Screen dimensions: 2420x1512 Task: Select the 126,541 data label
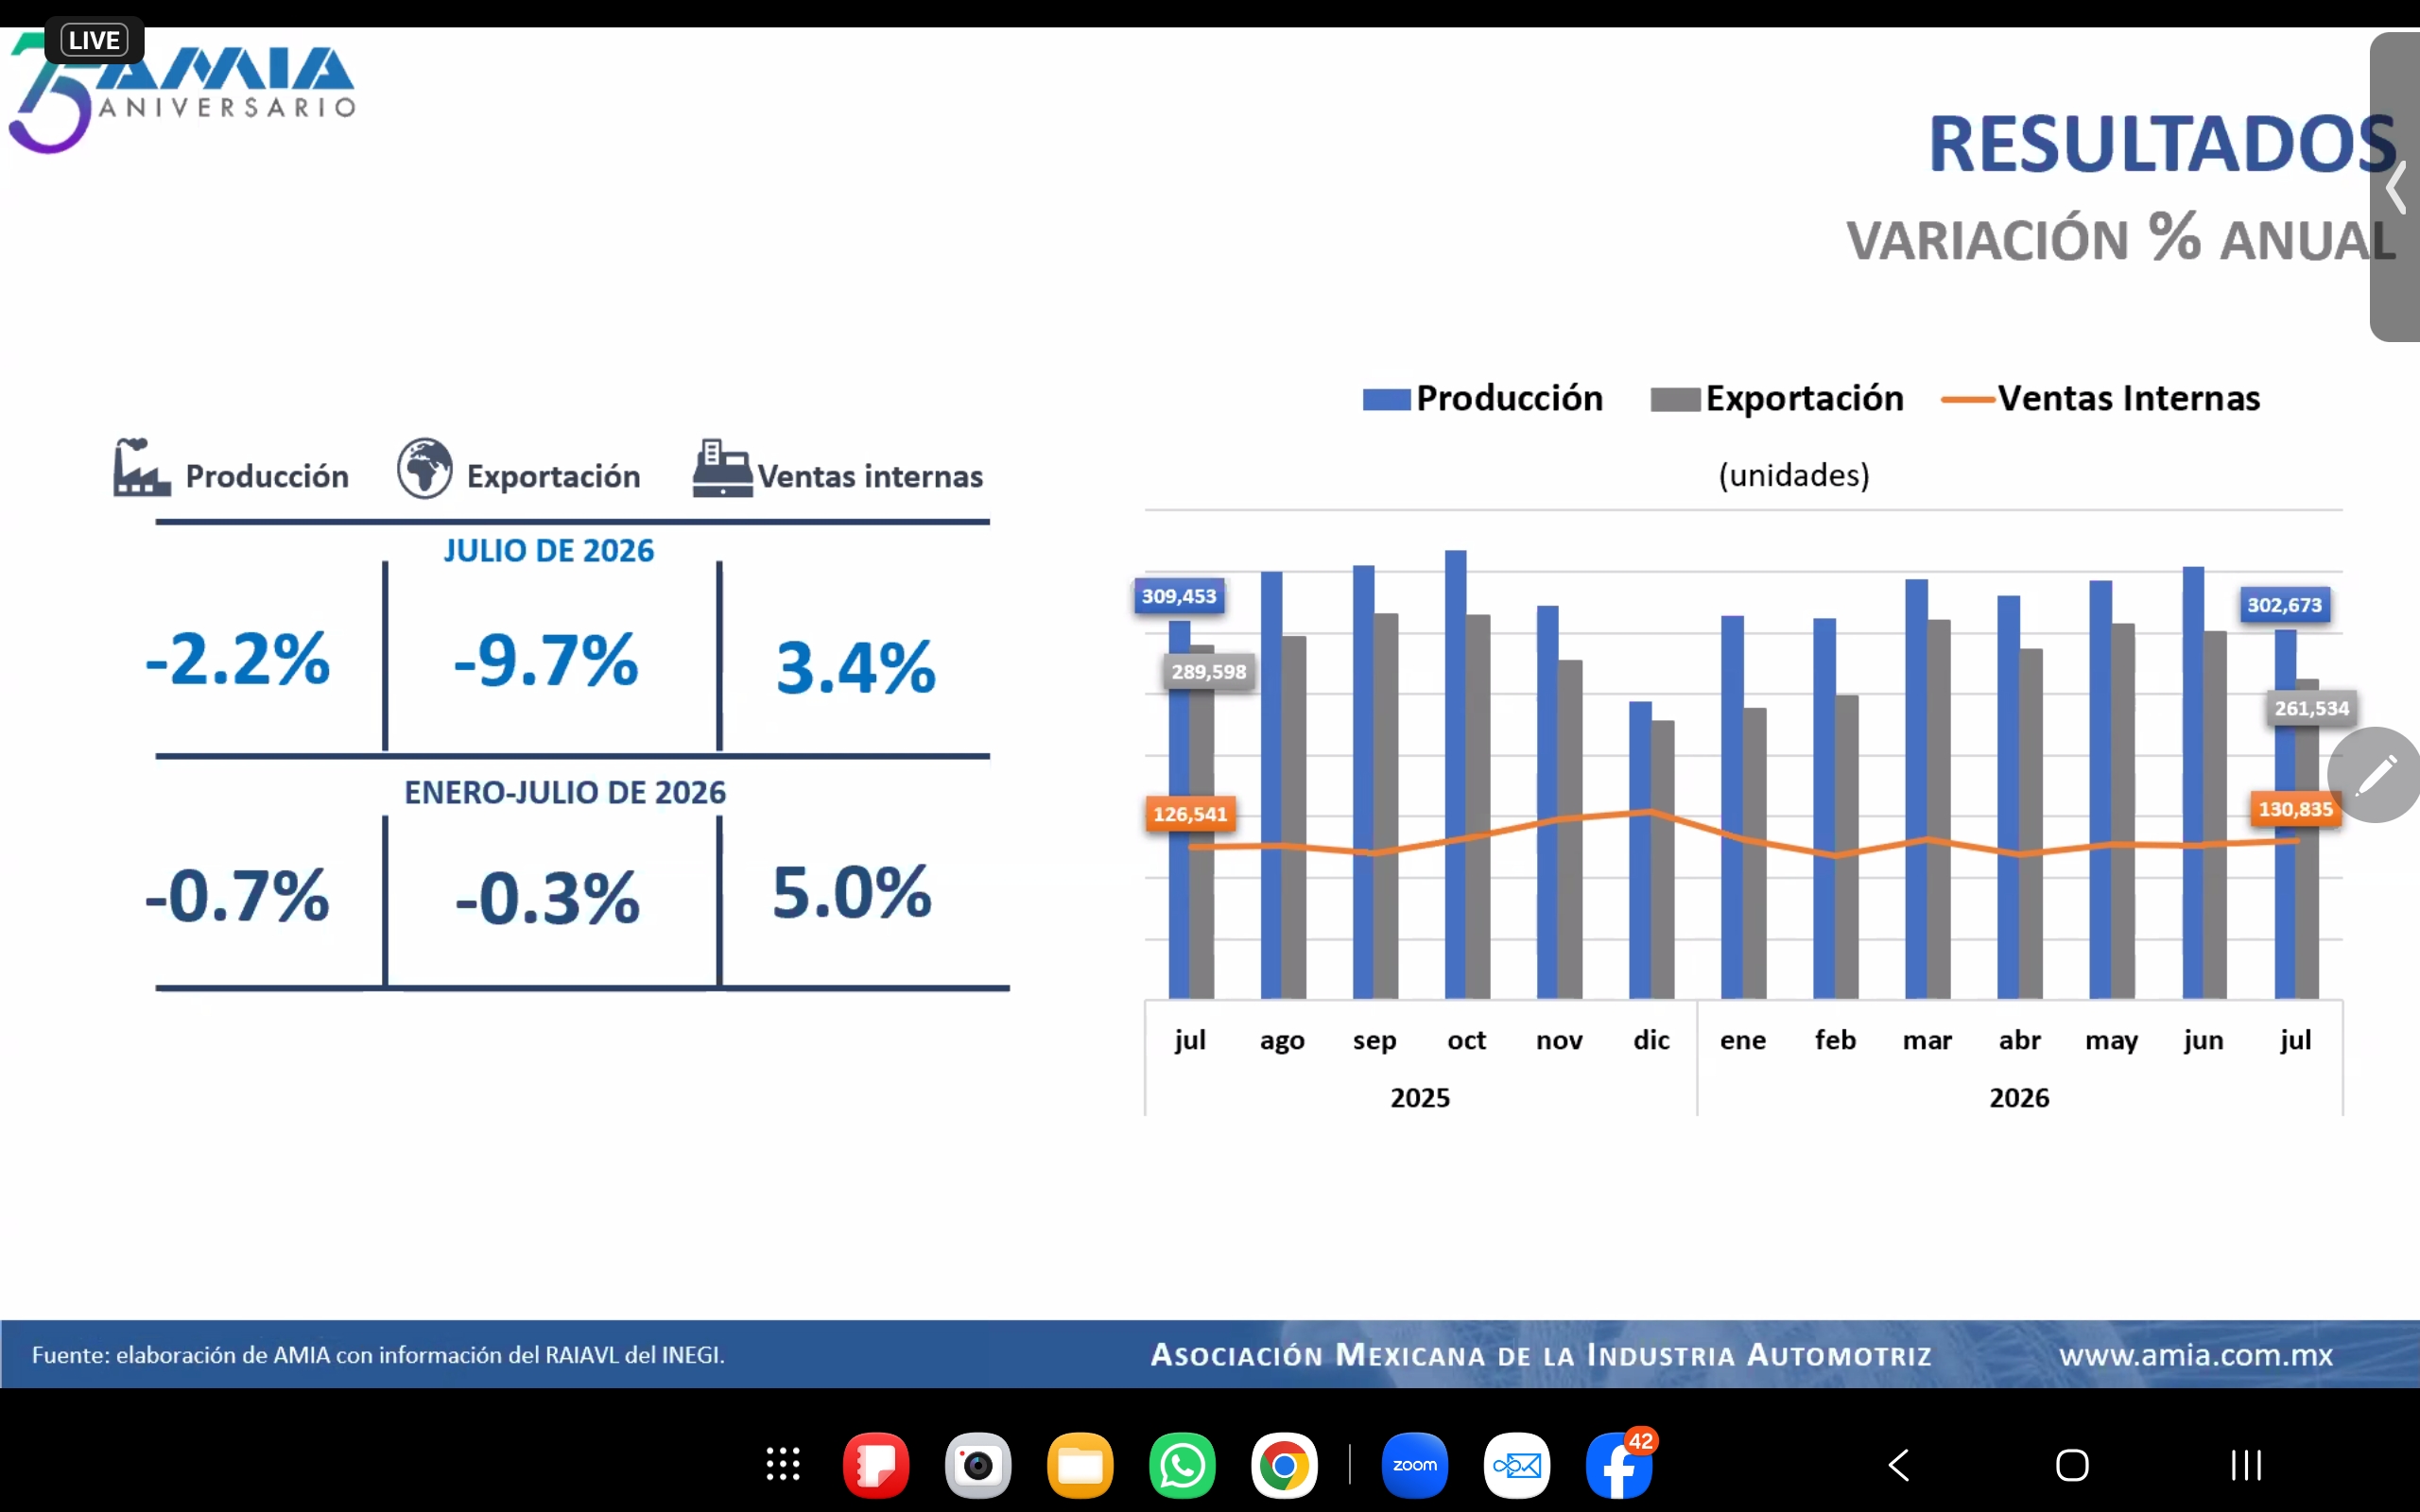click(x=1190, y=814)
